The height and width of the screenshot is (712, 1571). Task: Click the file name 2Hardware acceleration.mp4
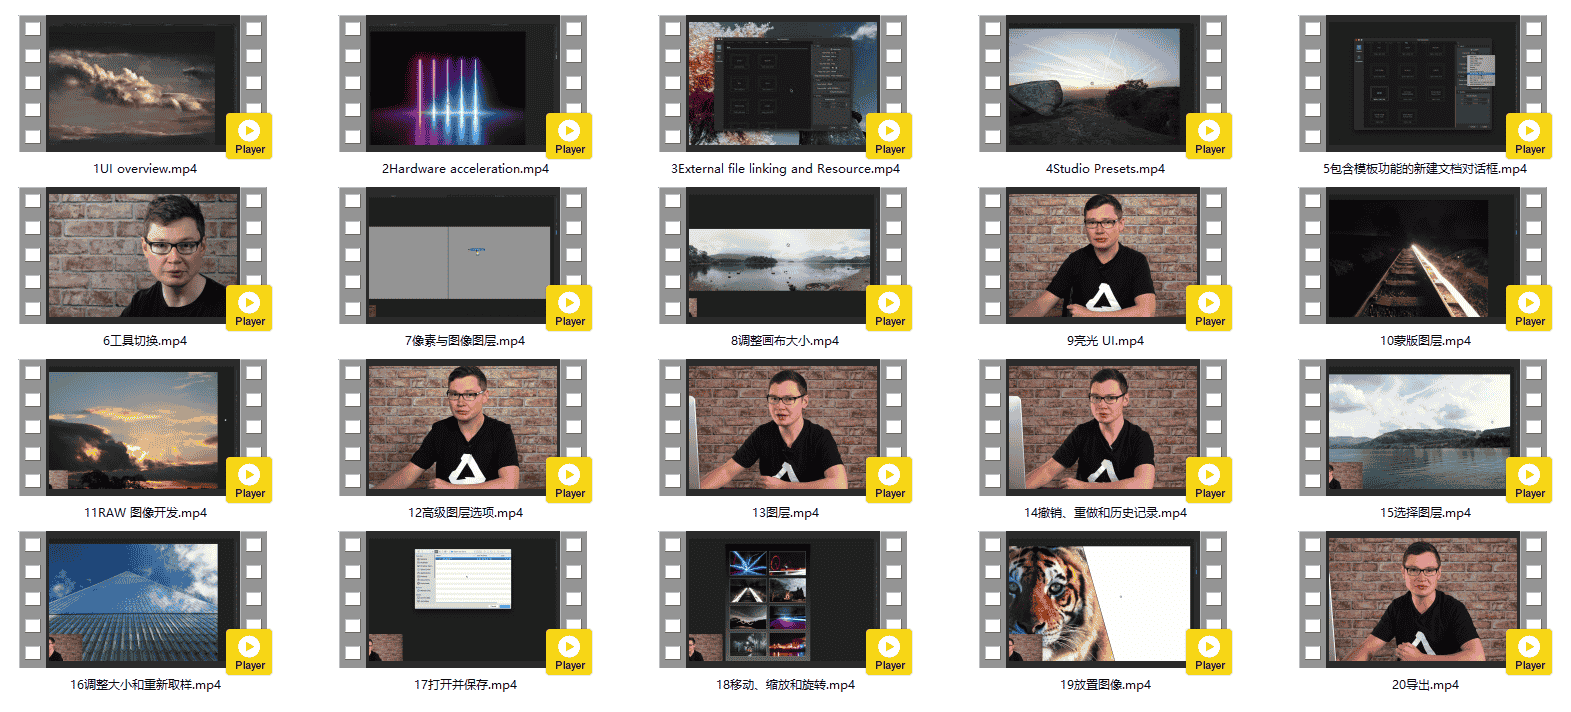tap(465, 169)
